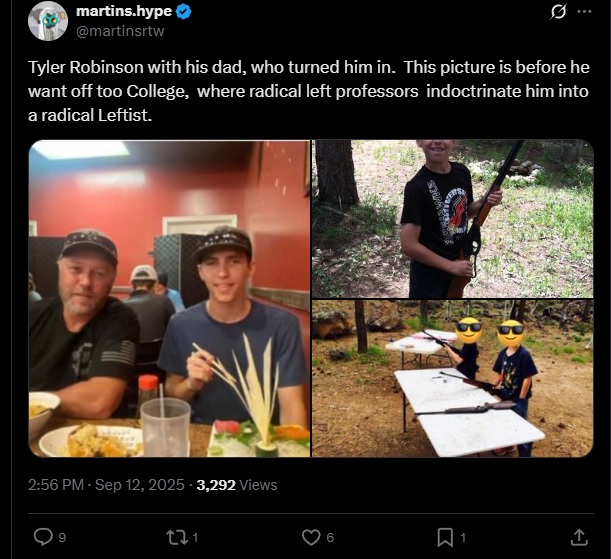Open the martins.hype profile avatar

48,20
